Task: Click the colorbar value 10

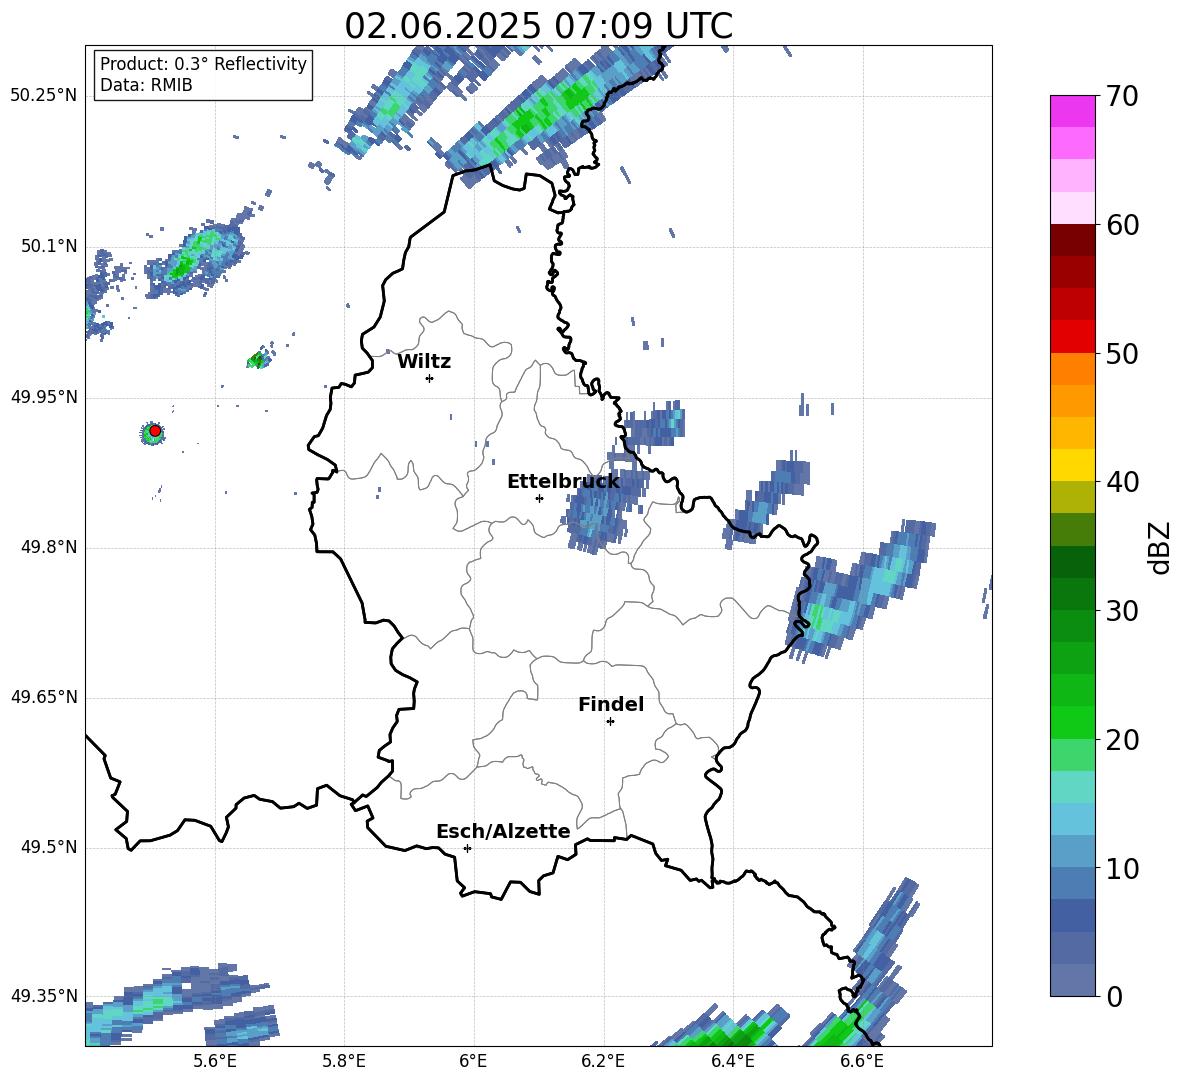Action: (1122, 868)
